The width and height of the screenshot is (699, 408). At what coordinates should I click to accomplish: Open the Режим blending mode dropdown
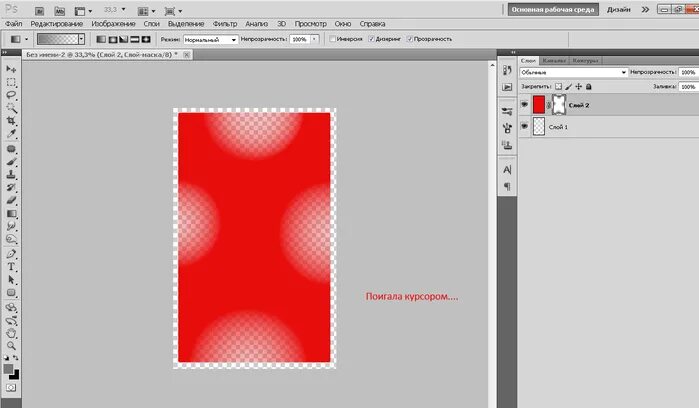[x=210, y=40]
